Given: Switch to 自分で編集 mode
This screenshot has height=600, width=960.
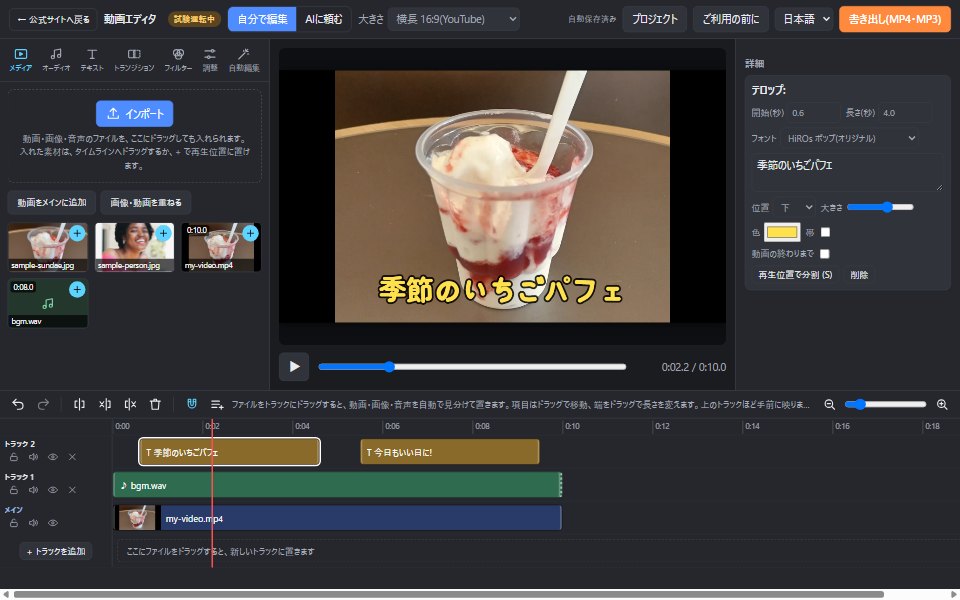Looking at the screenshot, I should pyautogui.click(x=262, y=19).
